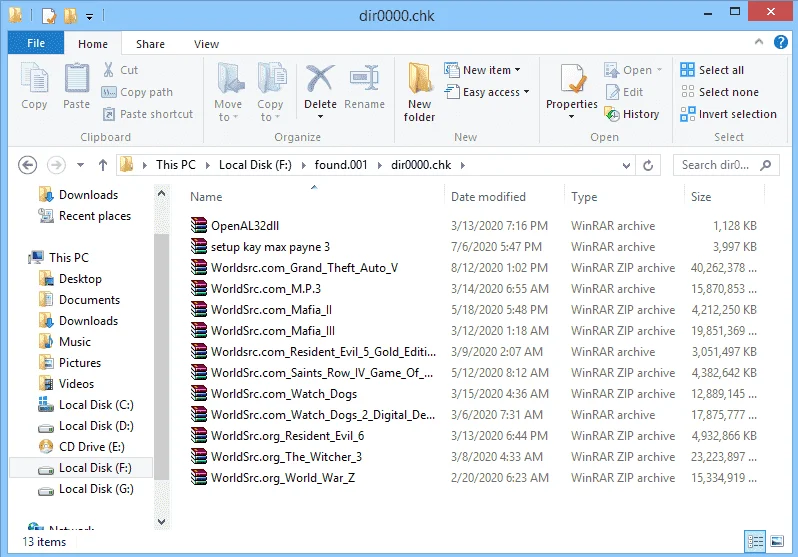Viewport: 798px width, 557px height.
Task: Click This PC in the address bar
Action: 176,165
